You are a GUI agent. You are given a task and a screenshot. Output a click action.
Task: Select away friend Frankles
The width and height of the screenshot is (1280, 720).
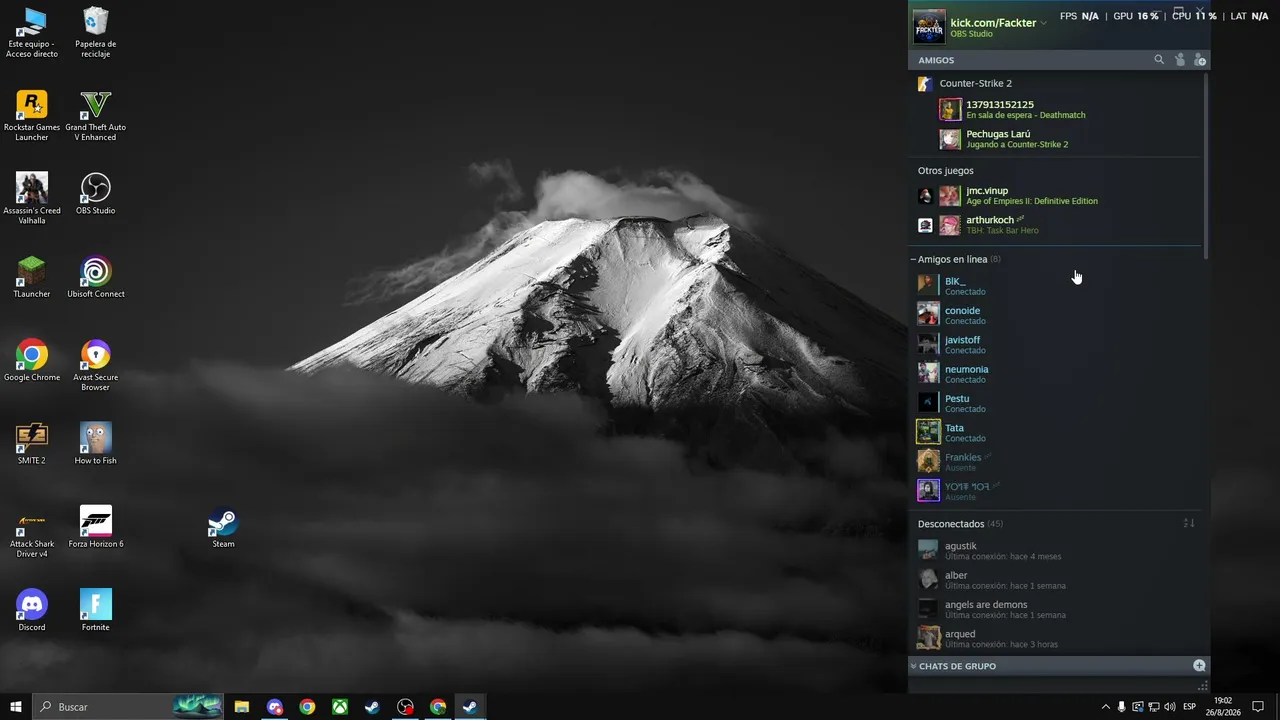(x=1057, y=462)
